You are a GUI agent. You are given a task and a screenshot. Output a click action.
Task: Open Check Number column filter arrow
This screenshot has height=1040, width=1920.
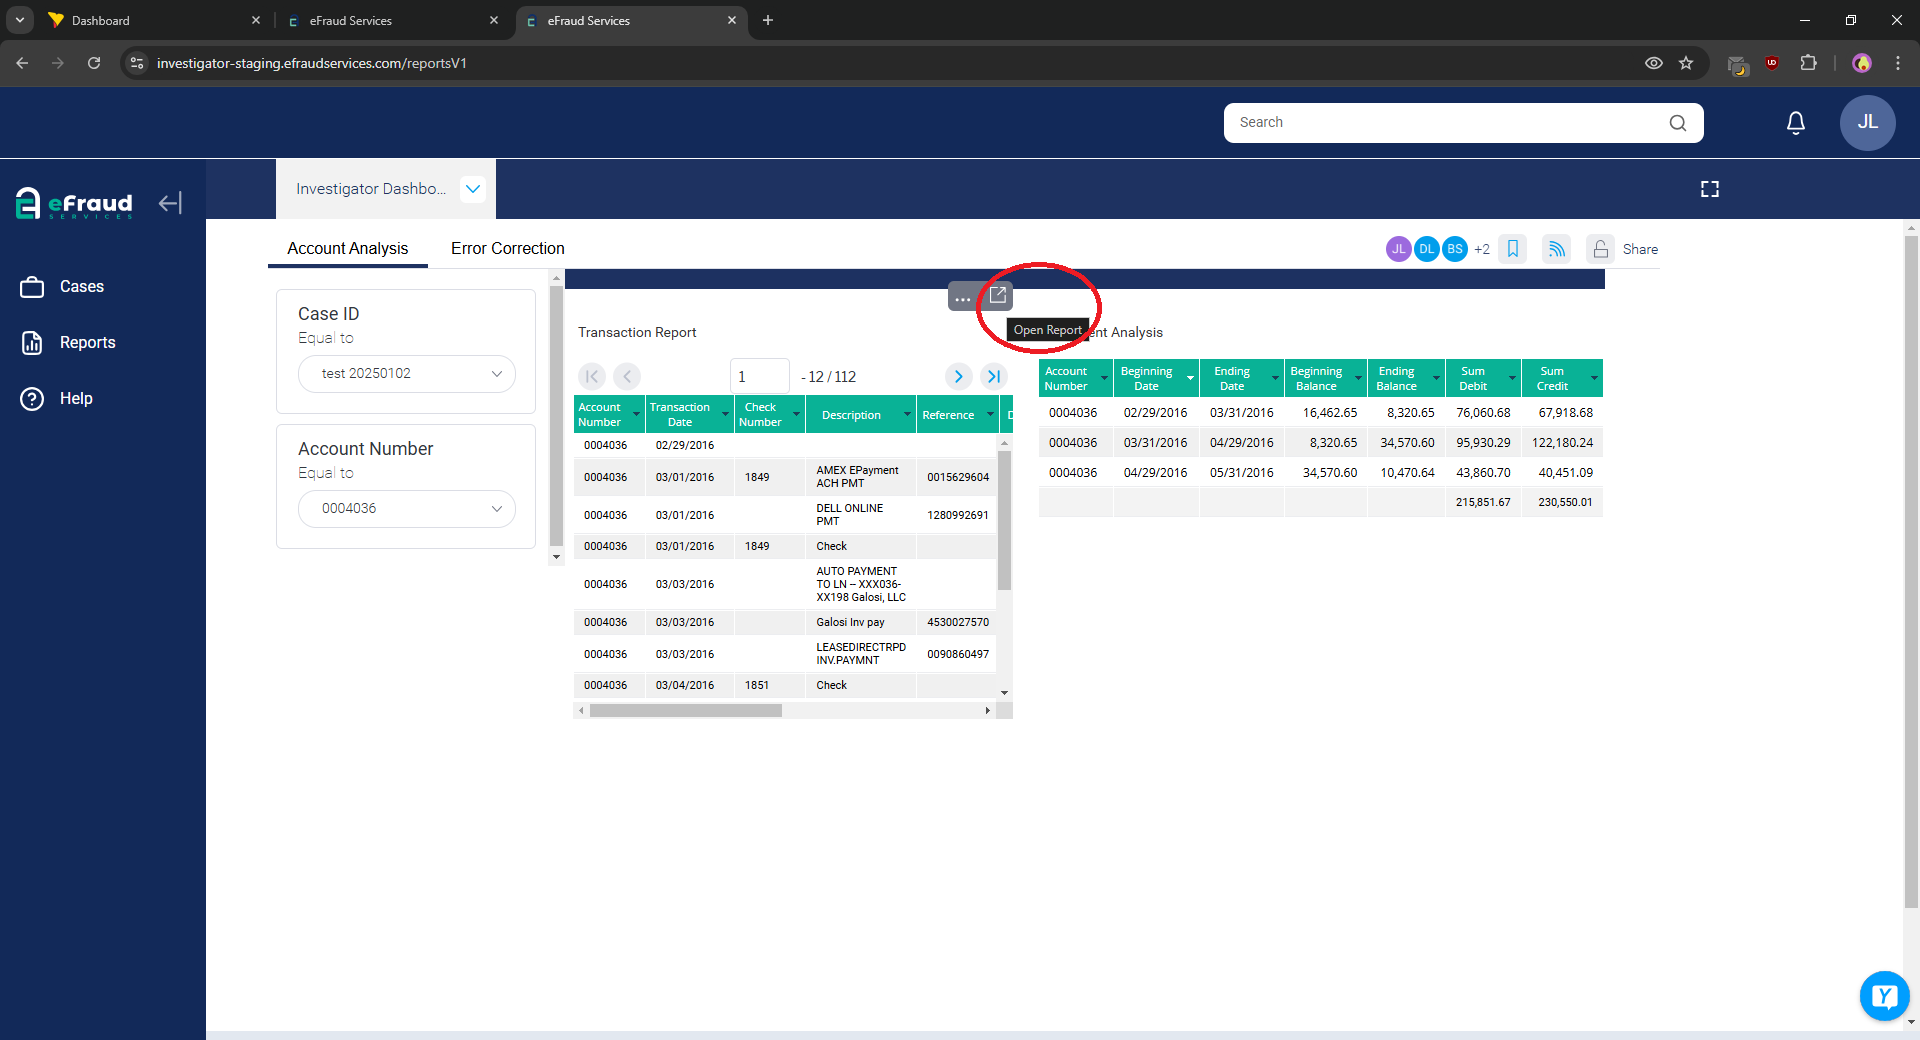pos(796,415)
